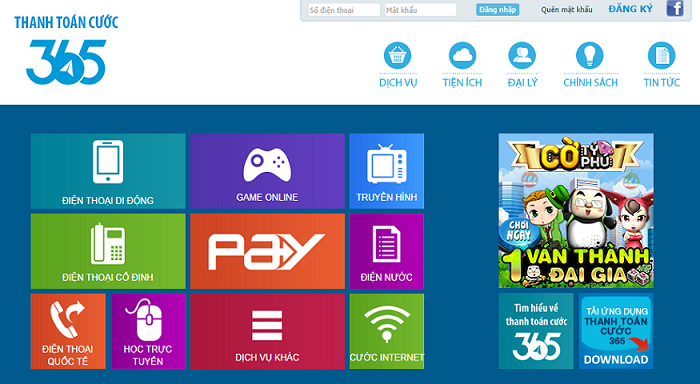Follow the Quên mật khẩu link
The height and width of the screenshot is (384, 700).
click(x=567, y=10)
